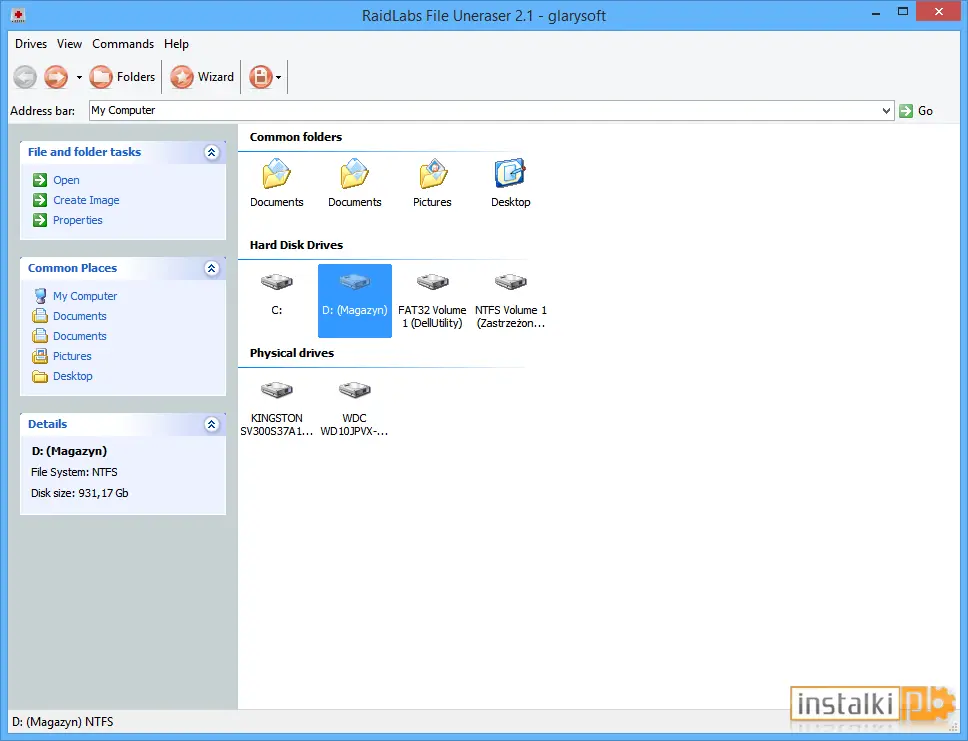This screenshot has height=741, width=968.
Task: Click the Pictures folder icon in sidebar
Action: [x=40, y=356]
